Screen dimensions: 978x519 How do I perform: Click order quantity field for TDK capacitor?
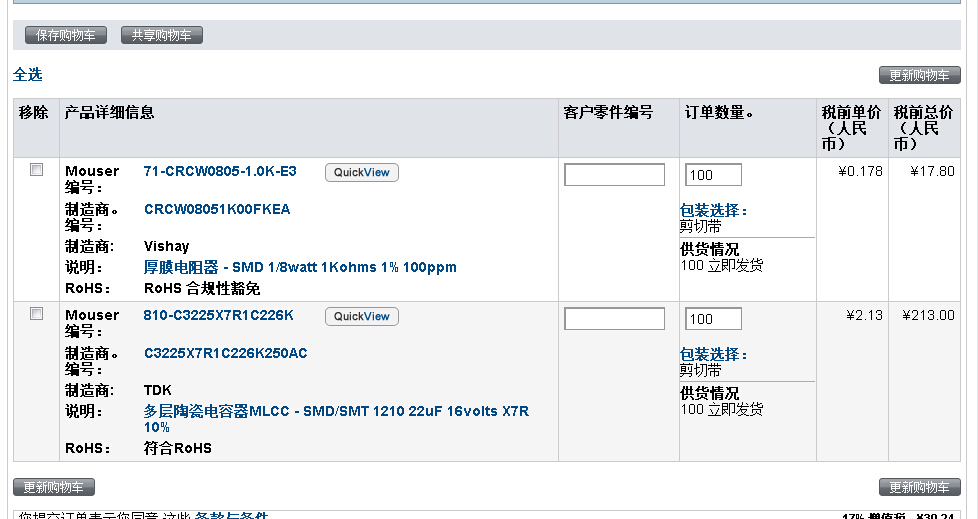[714, 319]
